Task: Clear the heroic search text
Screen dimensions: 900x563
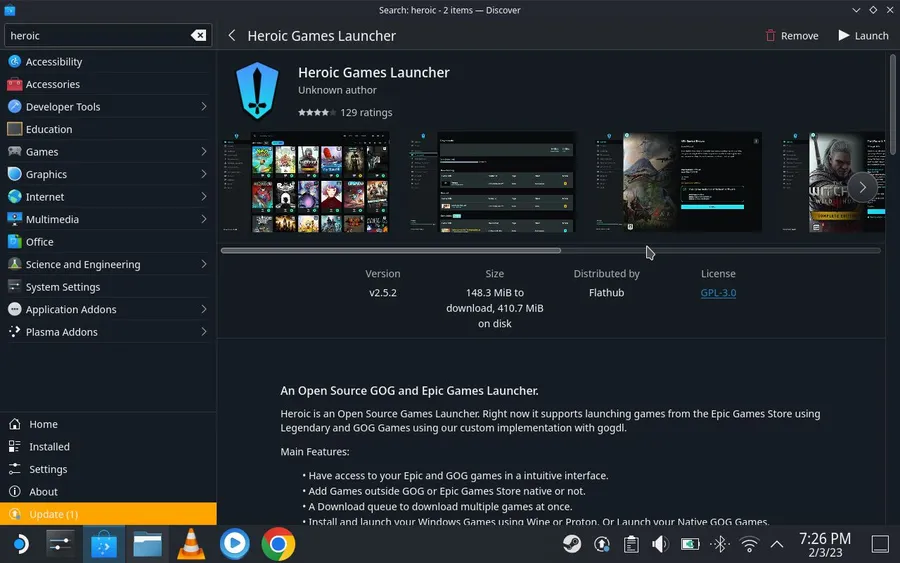Action: tap(199, 36)
